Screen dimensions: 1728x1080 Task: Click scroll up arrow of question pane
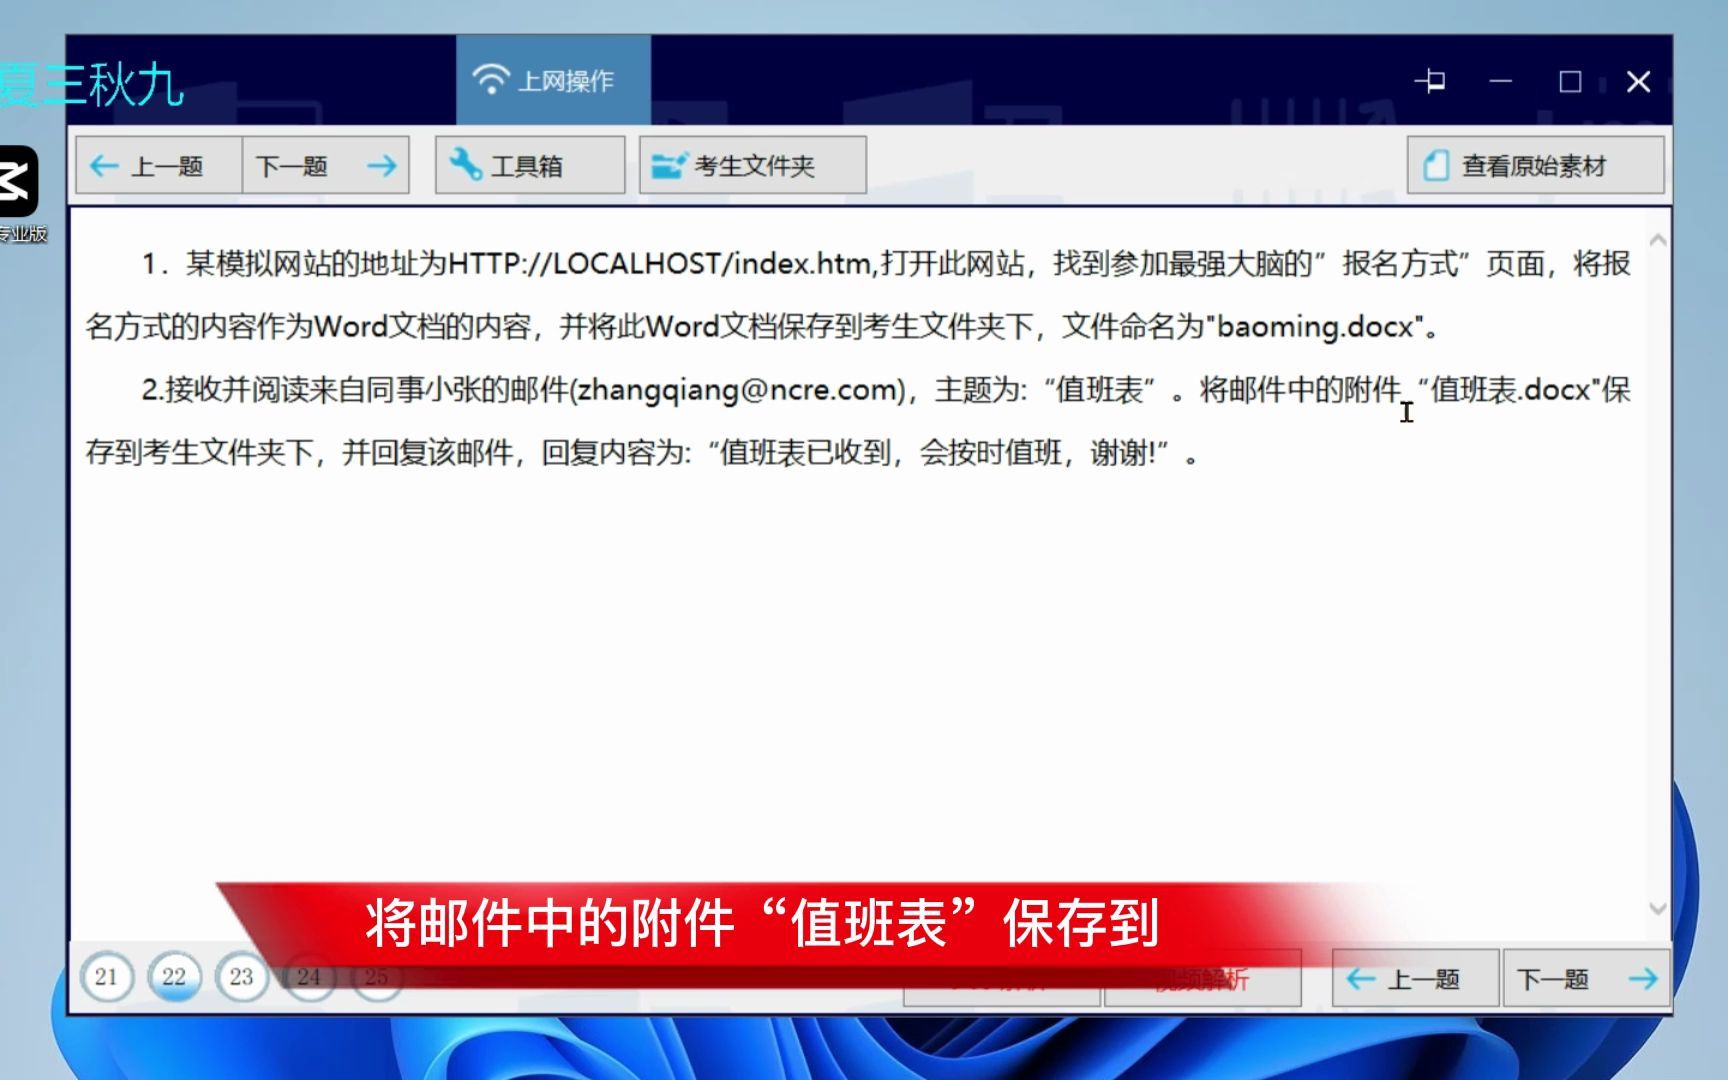(1657, 240)
